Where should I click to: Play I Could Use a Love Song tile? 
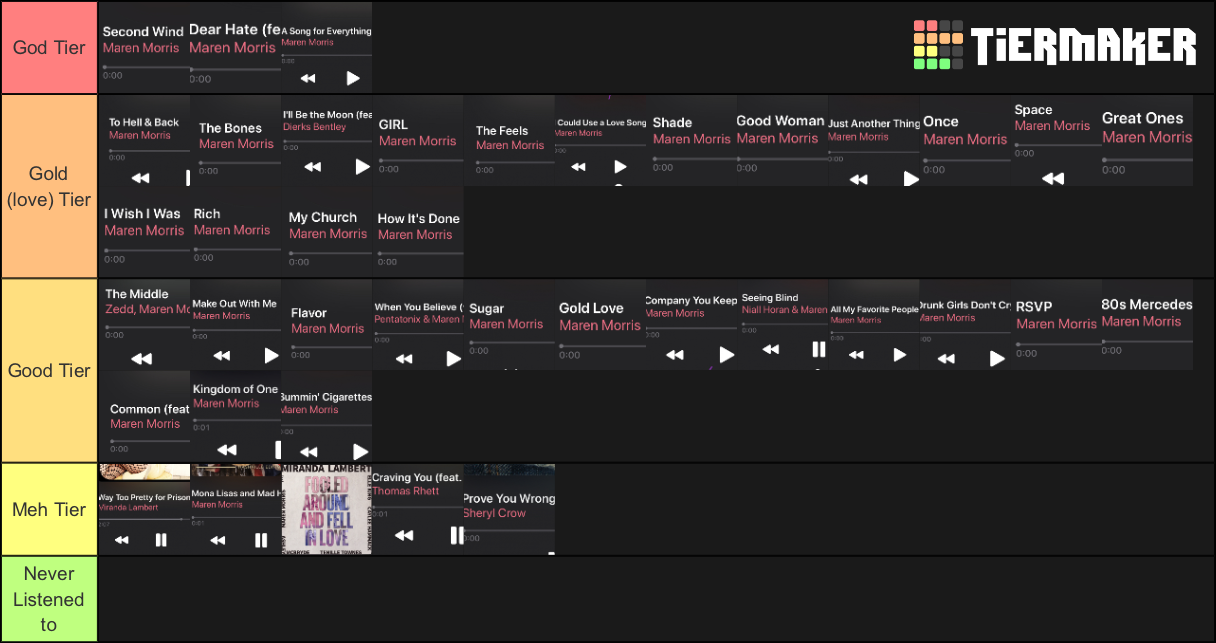click(x=620, y=167)
